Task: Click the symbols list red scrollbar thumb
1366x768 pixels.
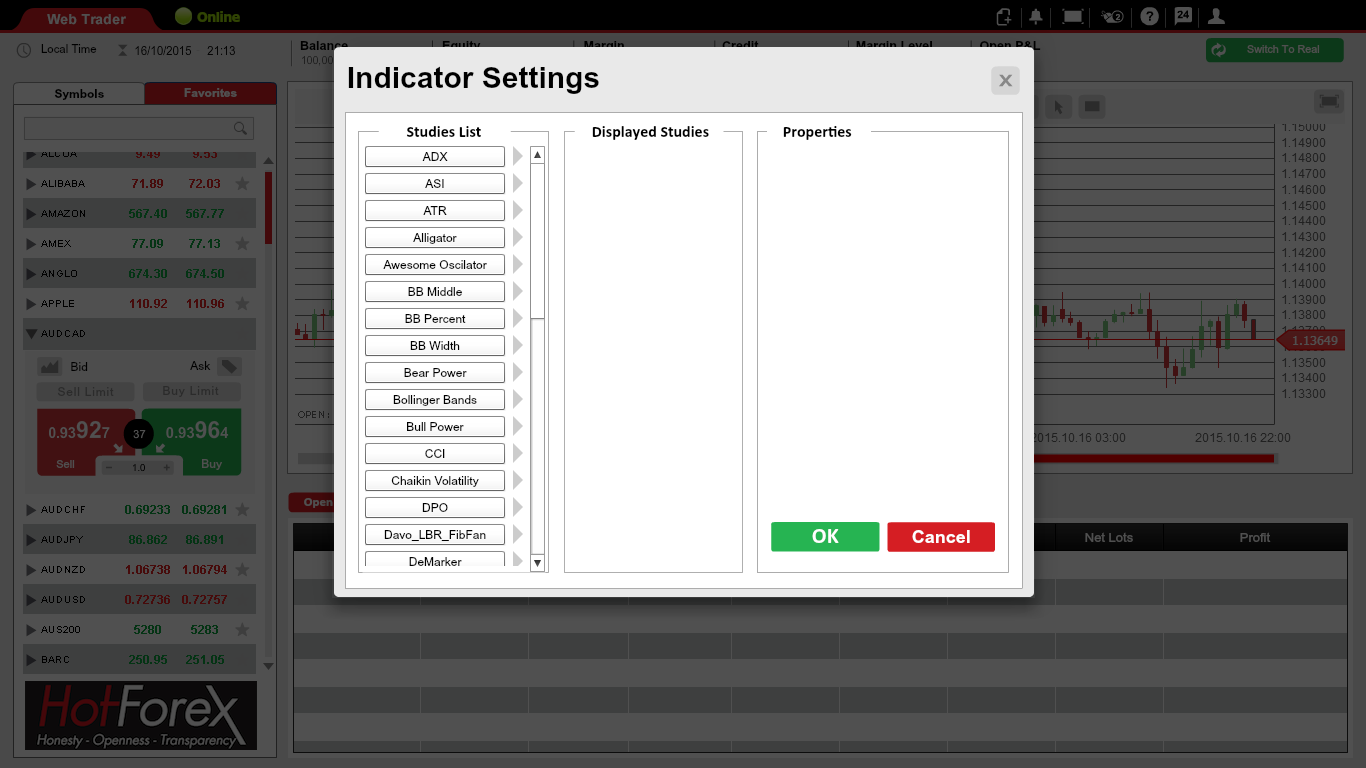Action: (268, 208)
